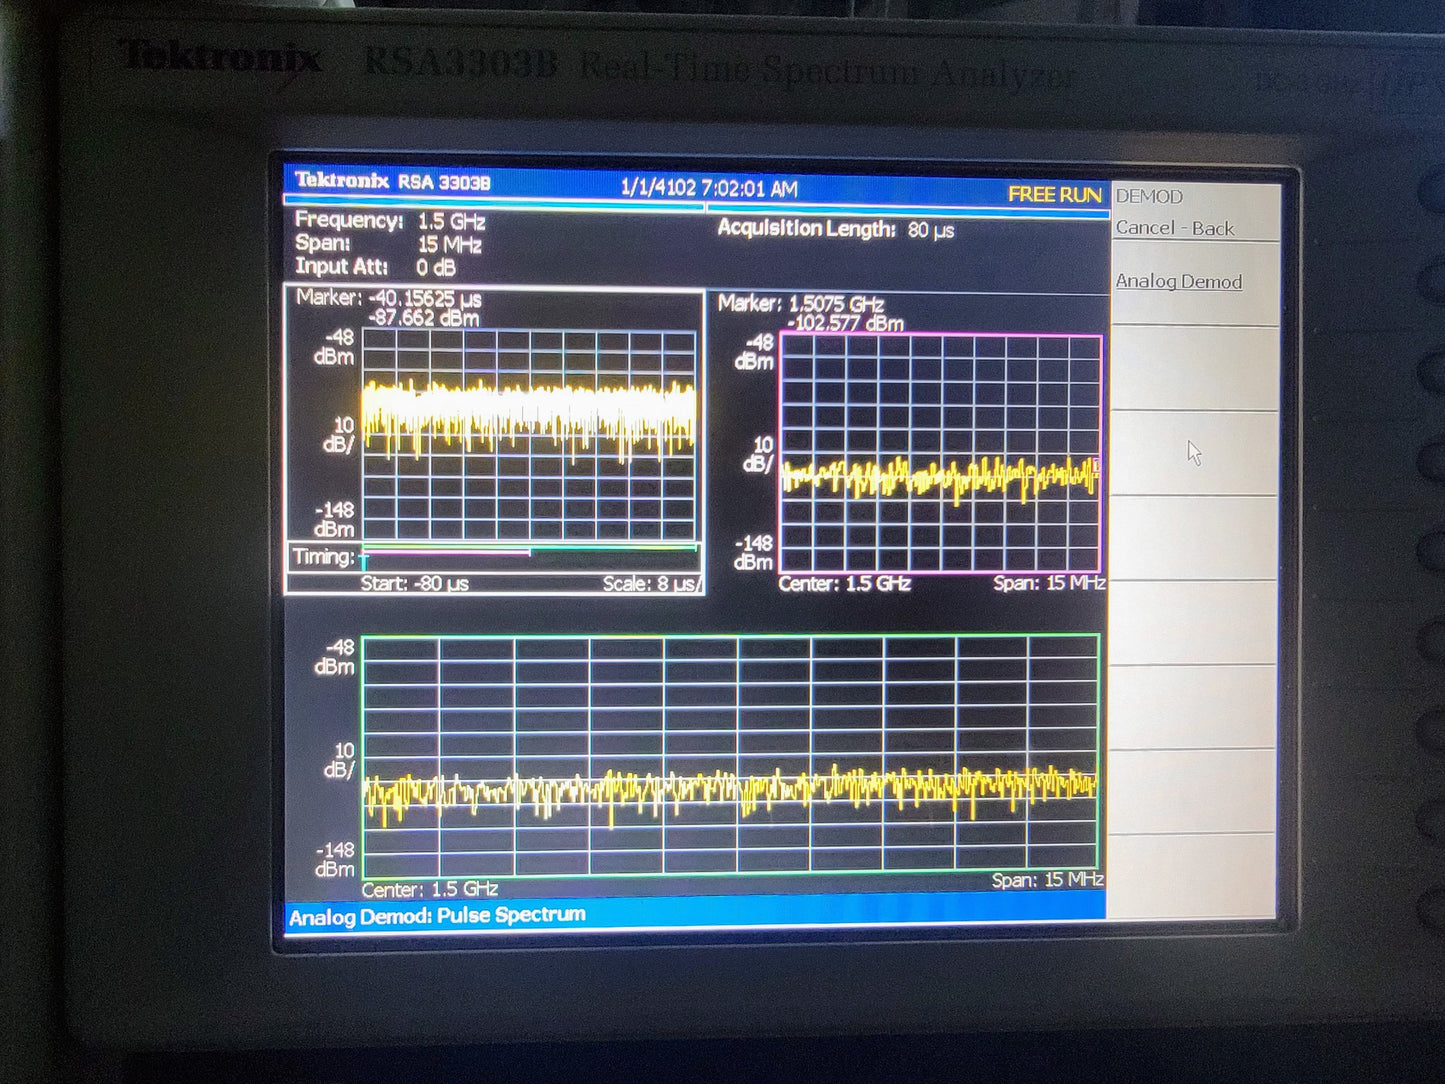This screenshot has width=1445, height=1084.
Task: Select the Frequency 1.5 GHz readout
Action: (390, 221)
